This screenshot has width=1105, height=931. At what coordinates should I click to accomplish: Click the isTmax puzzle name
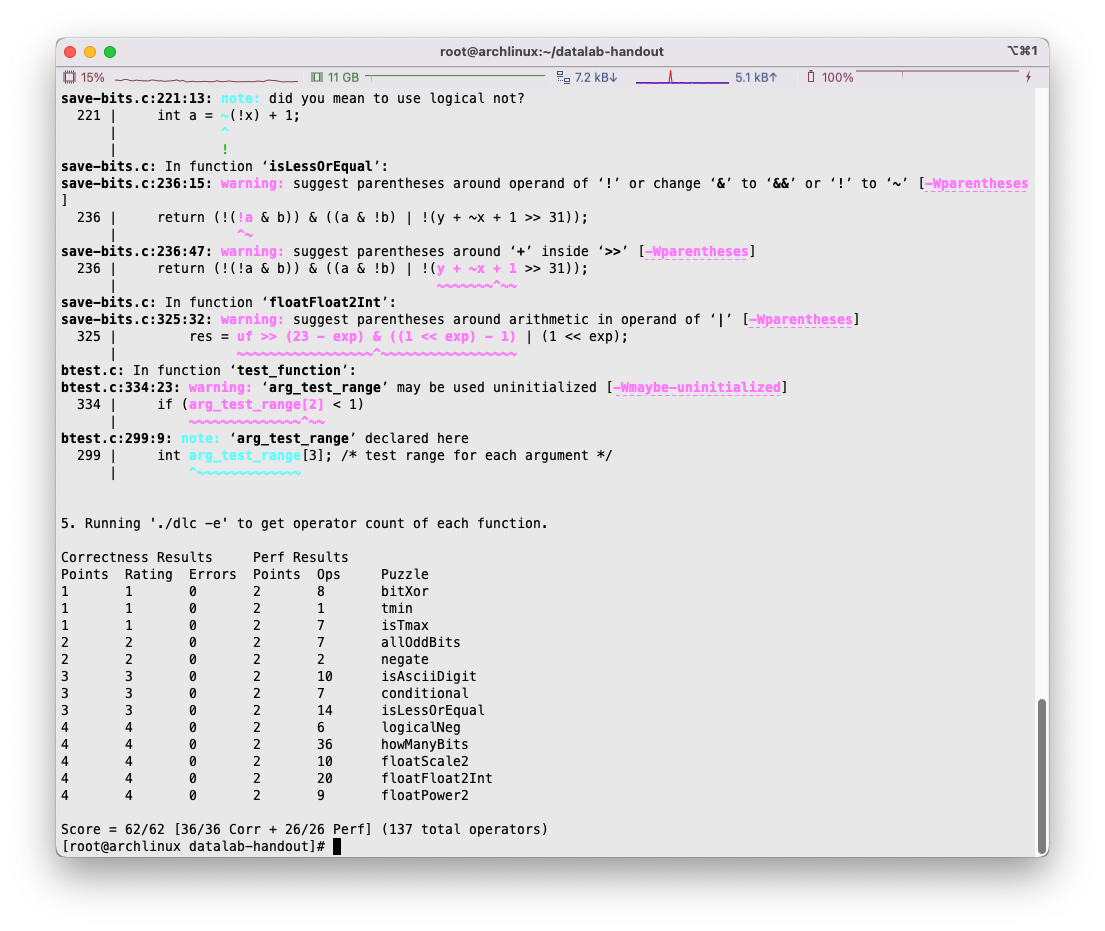[405, 625]
